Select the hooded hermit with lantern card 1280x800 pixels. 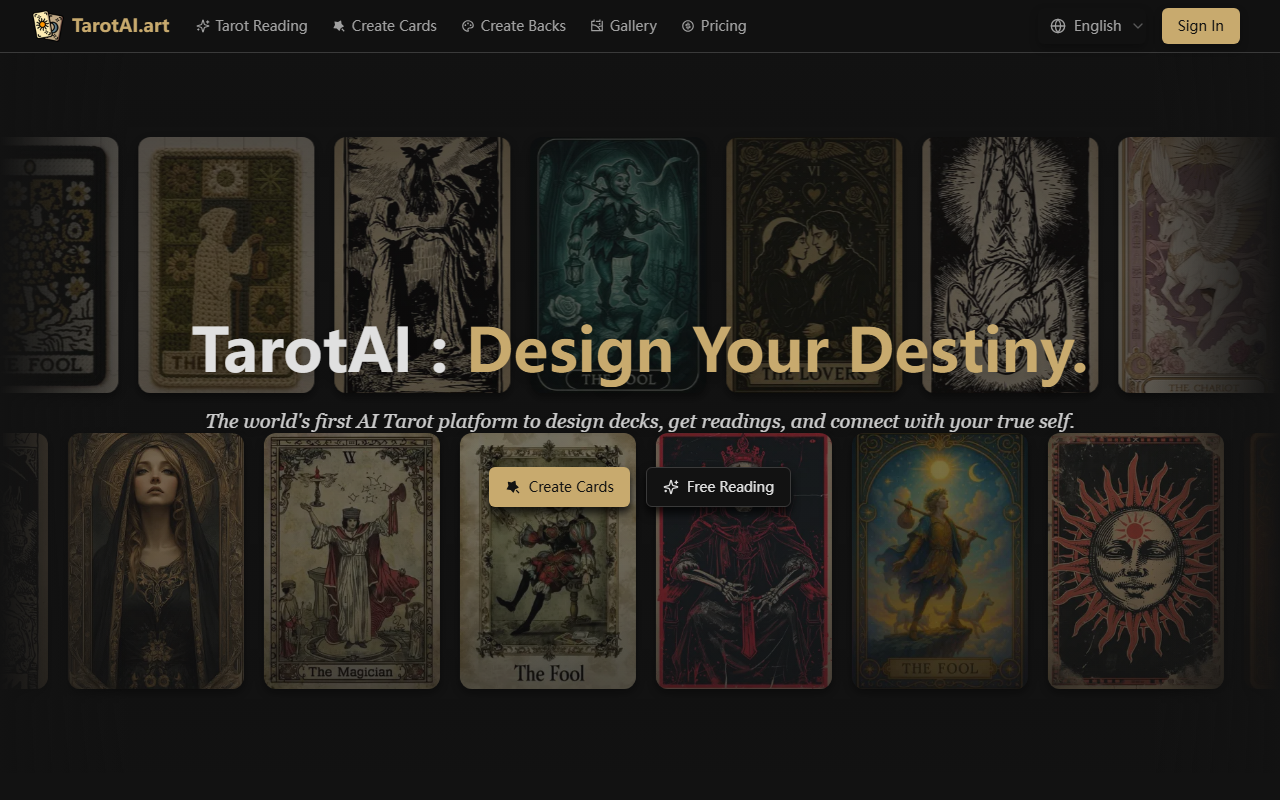pos(226,264)
